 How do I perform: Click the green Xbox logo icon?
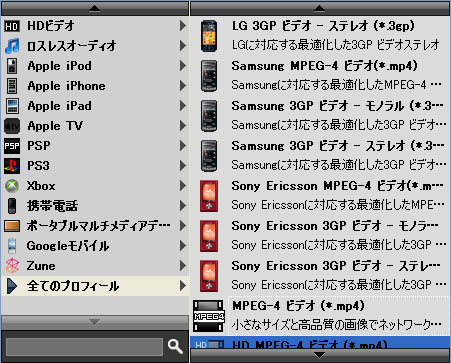click(x=12, y=186)
